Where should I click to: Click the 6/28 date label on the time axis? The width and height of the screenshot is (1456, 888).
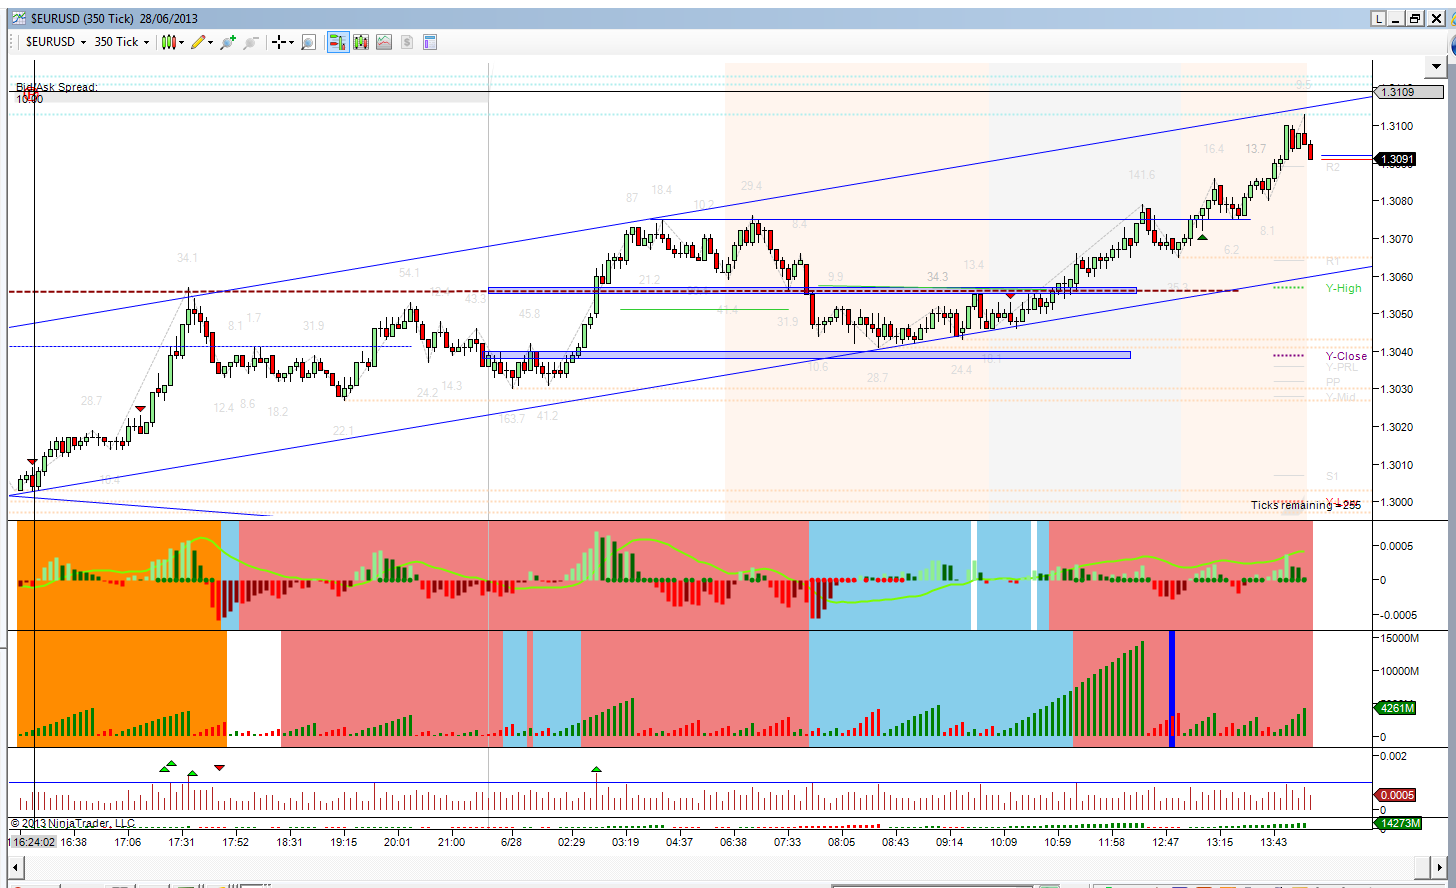click(x=511, y=842)
